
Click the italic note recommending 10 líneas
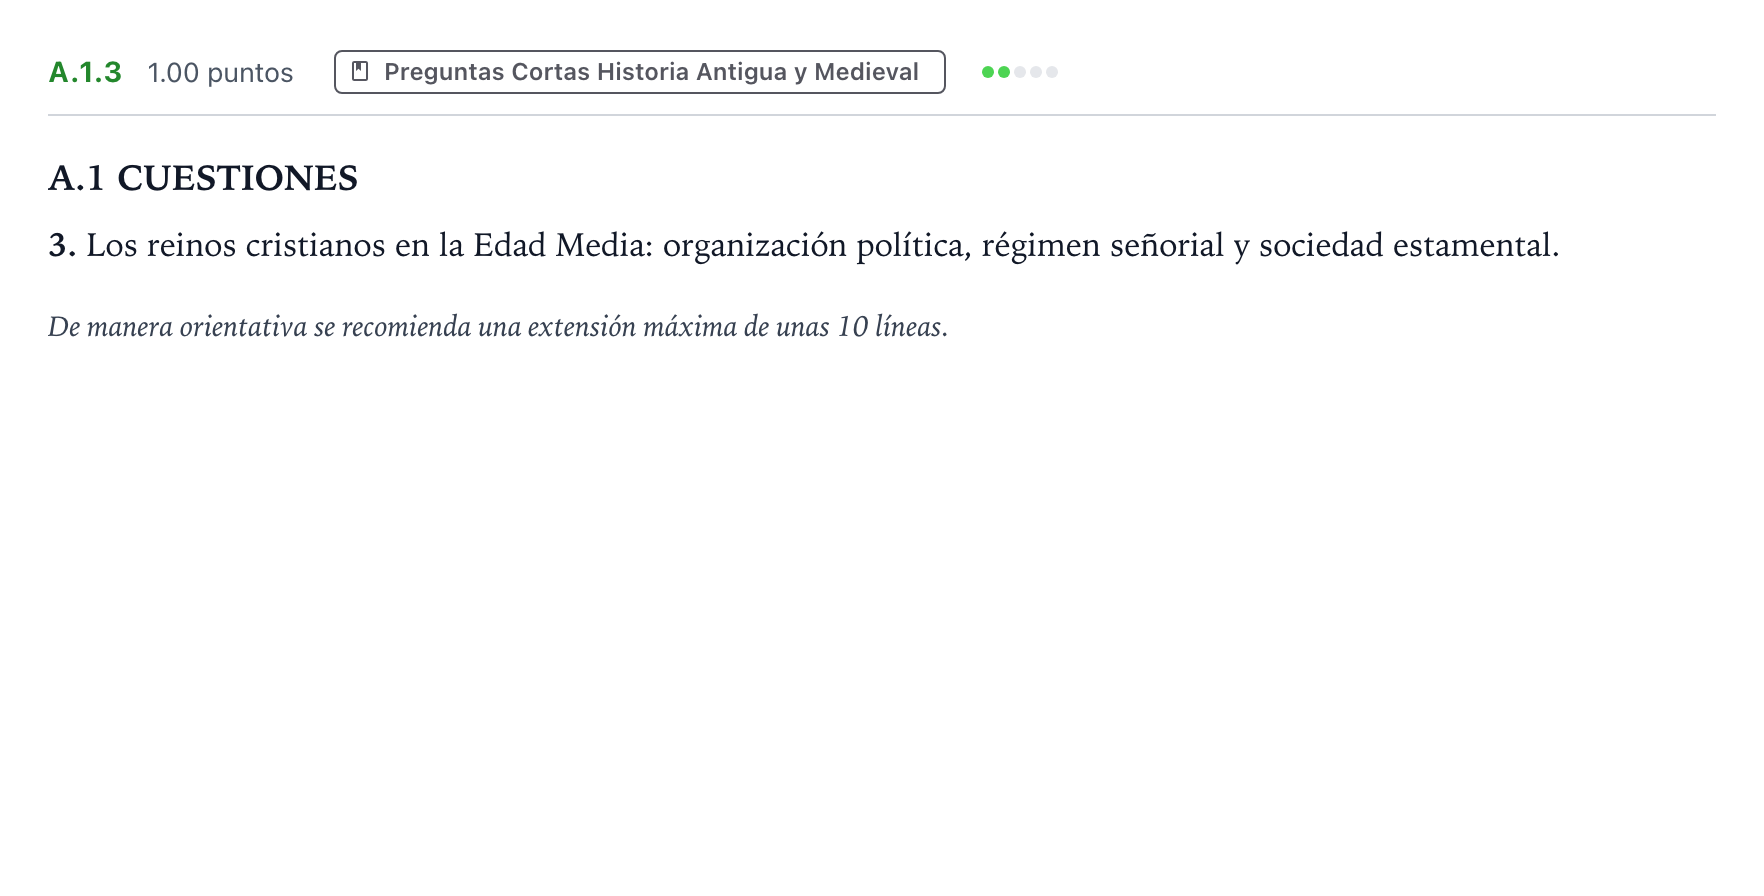(x=498, y=327)
